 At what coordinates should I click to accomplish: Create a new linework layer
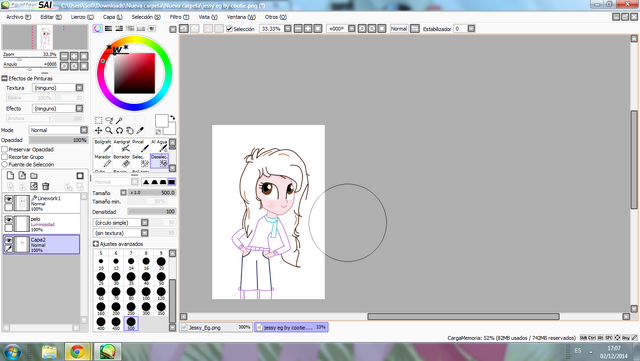pos(22,176)
